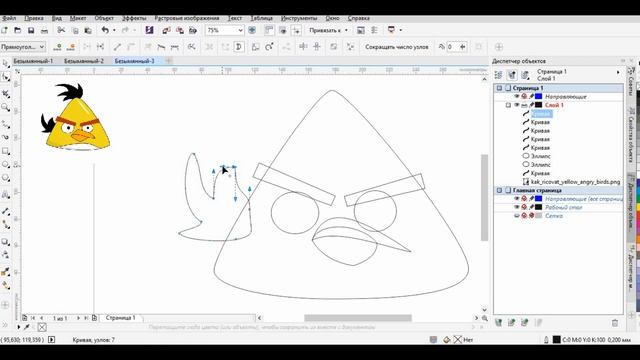Click the Add nodes icon
This screenshot has width=640, height=360.
click(x=58, y=47)
